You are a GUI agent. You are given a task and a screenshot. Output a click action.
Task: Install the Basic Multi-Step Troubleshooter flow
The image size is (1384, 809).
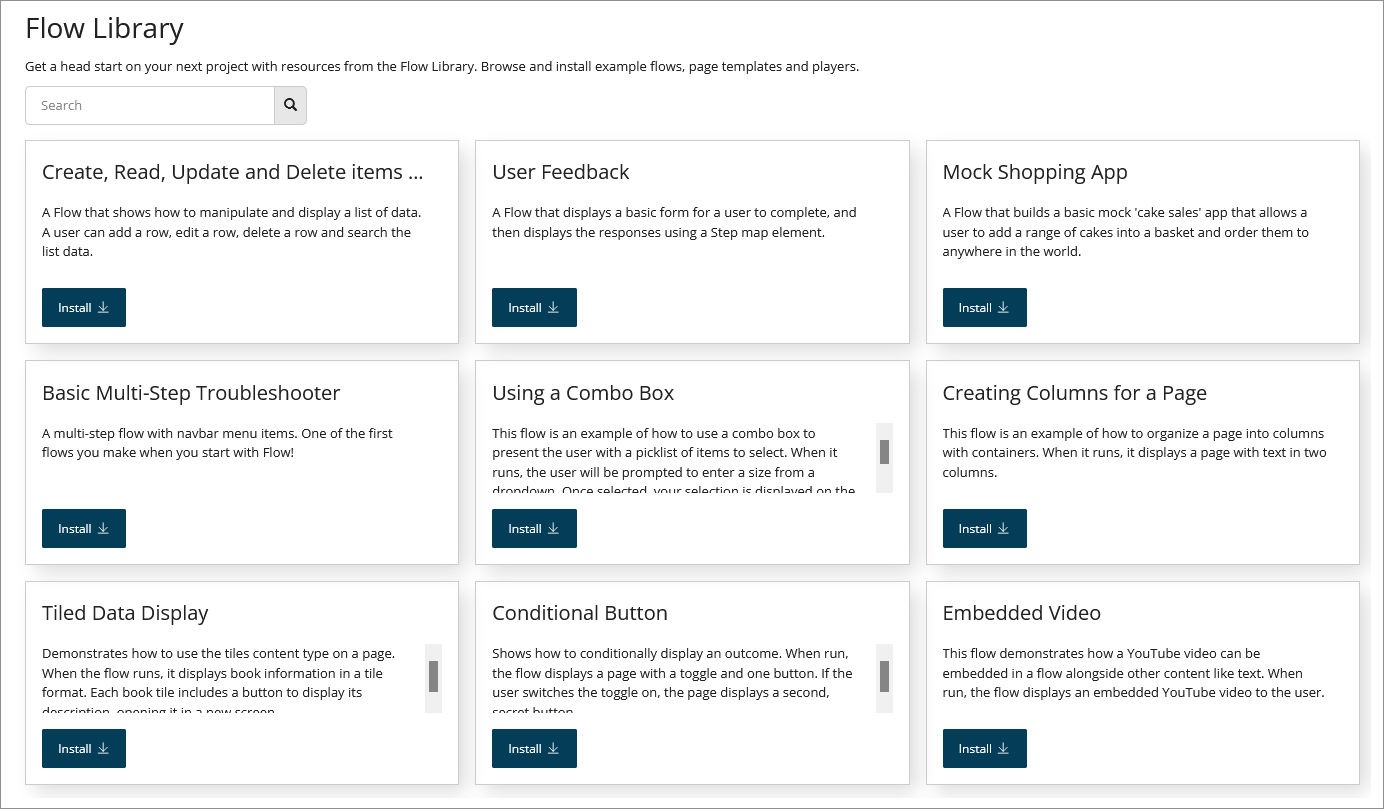coord(83,528)
